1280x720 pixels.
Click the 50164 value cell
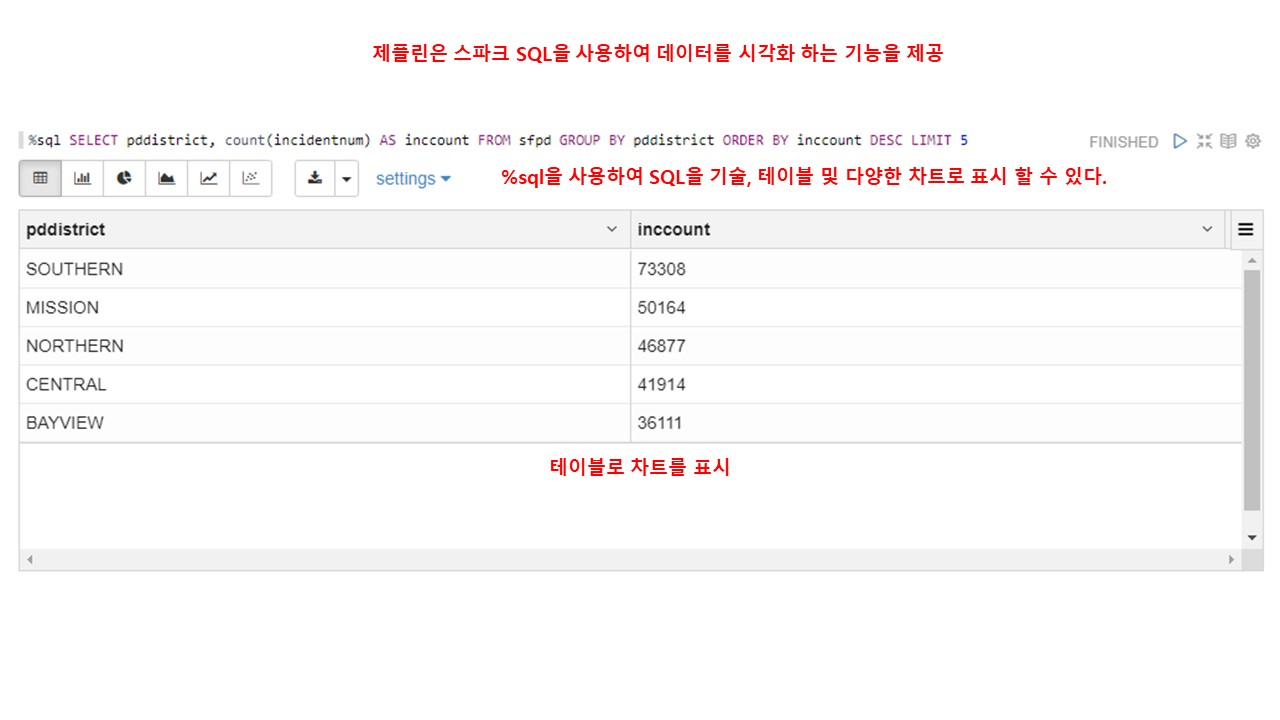point(936,307)
